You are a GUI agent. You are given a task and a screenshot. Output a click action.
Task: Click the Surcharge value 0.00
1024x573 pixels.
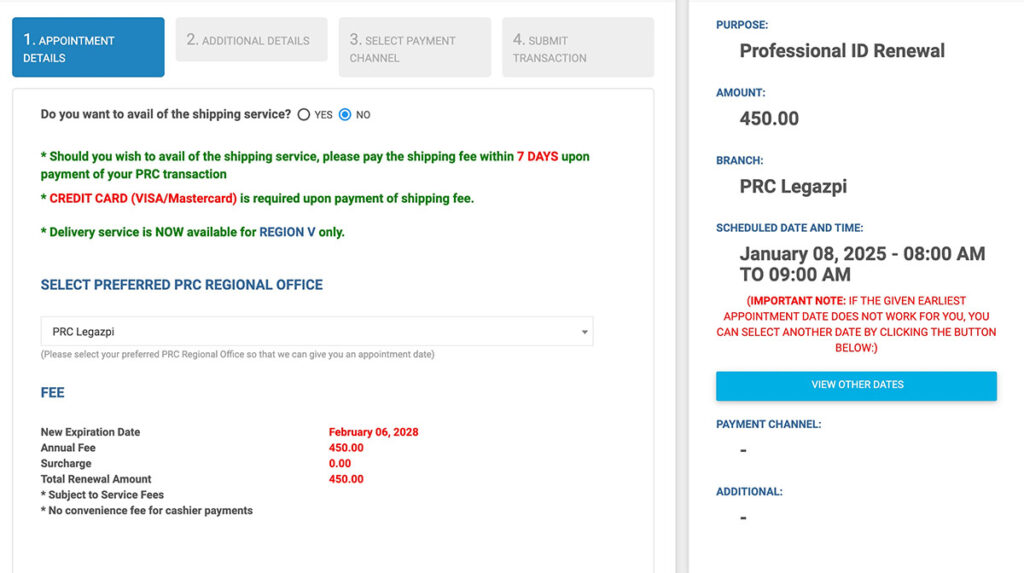[340, 464]
